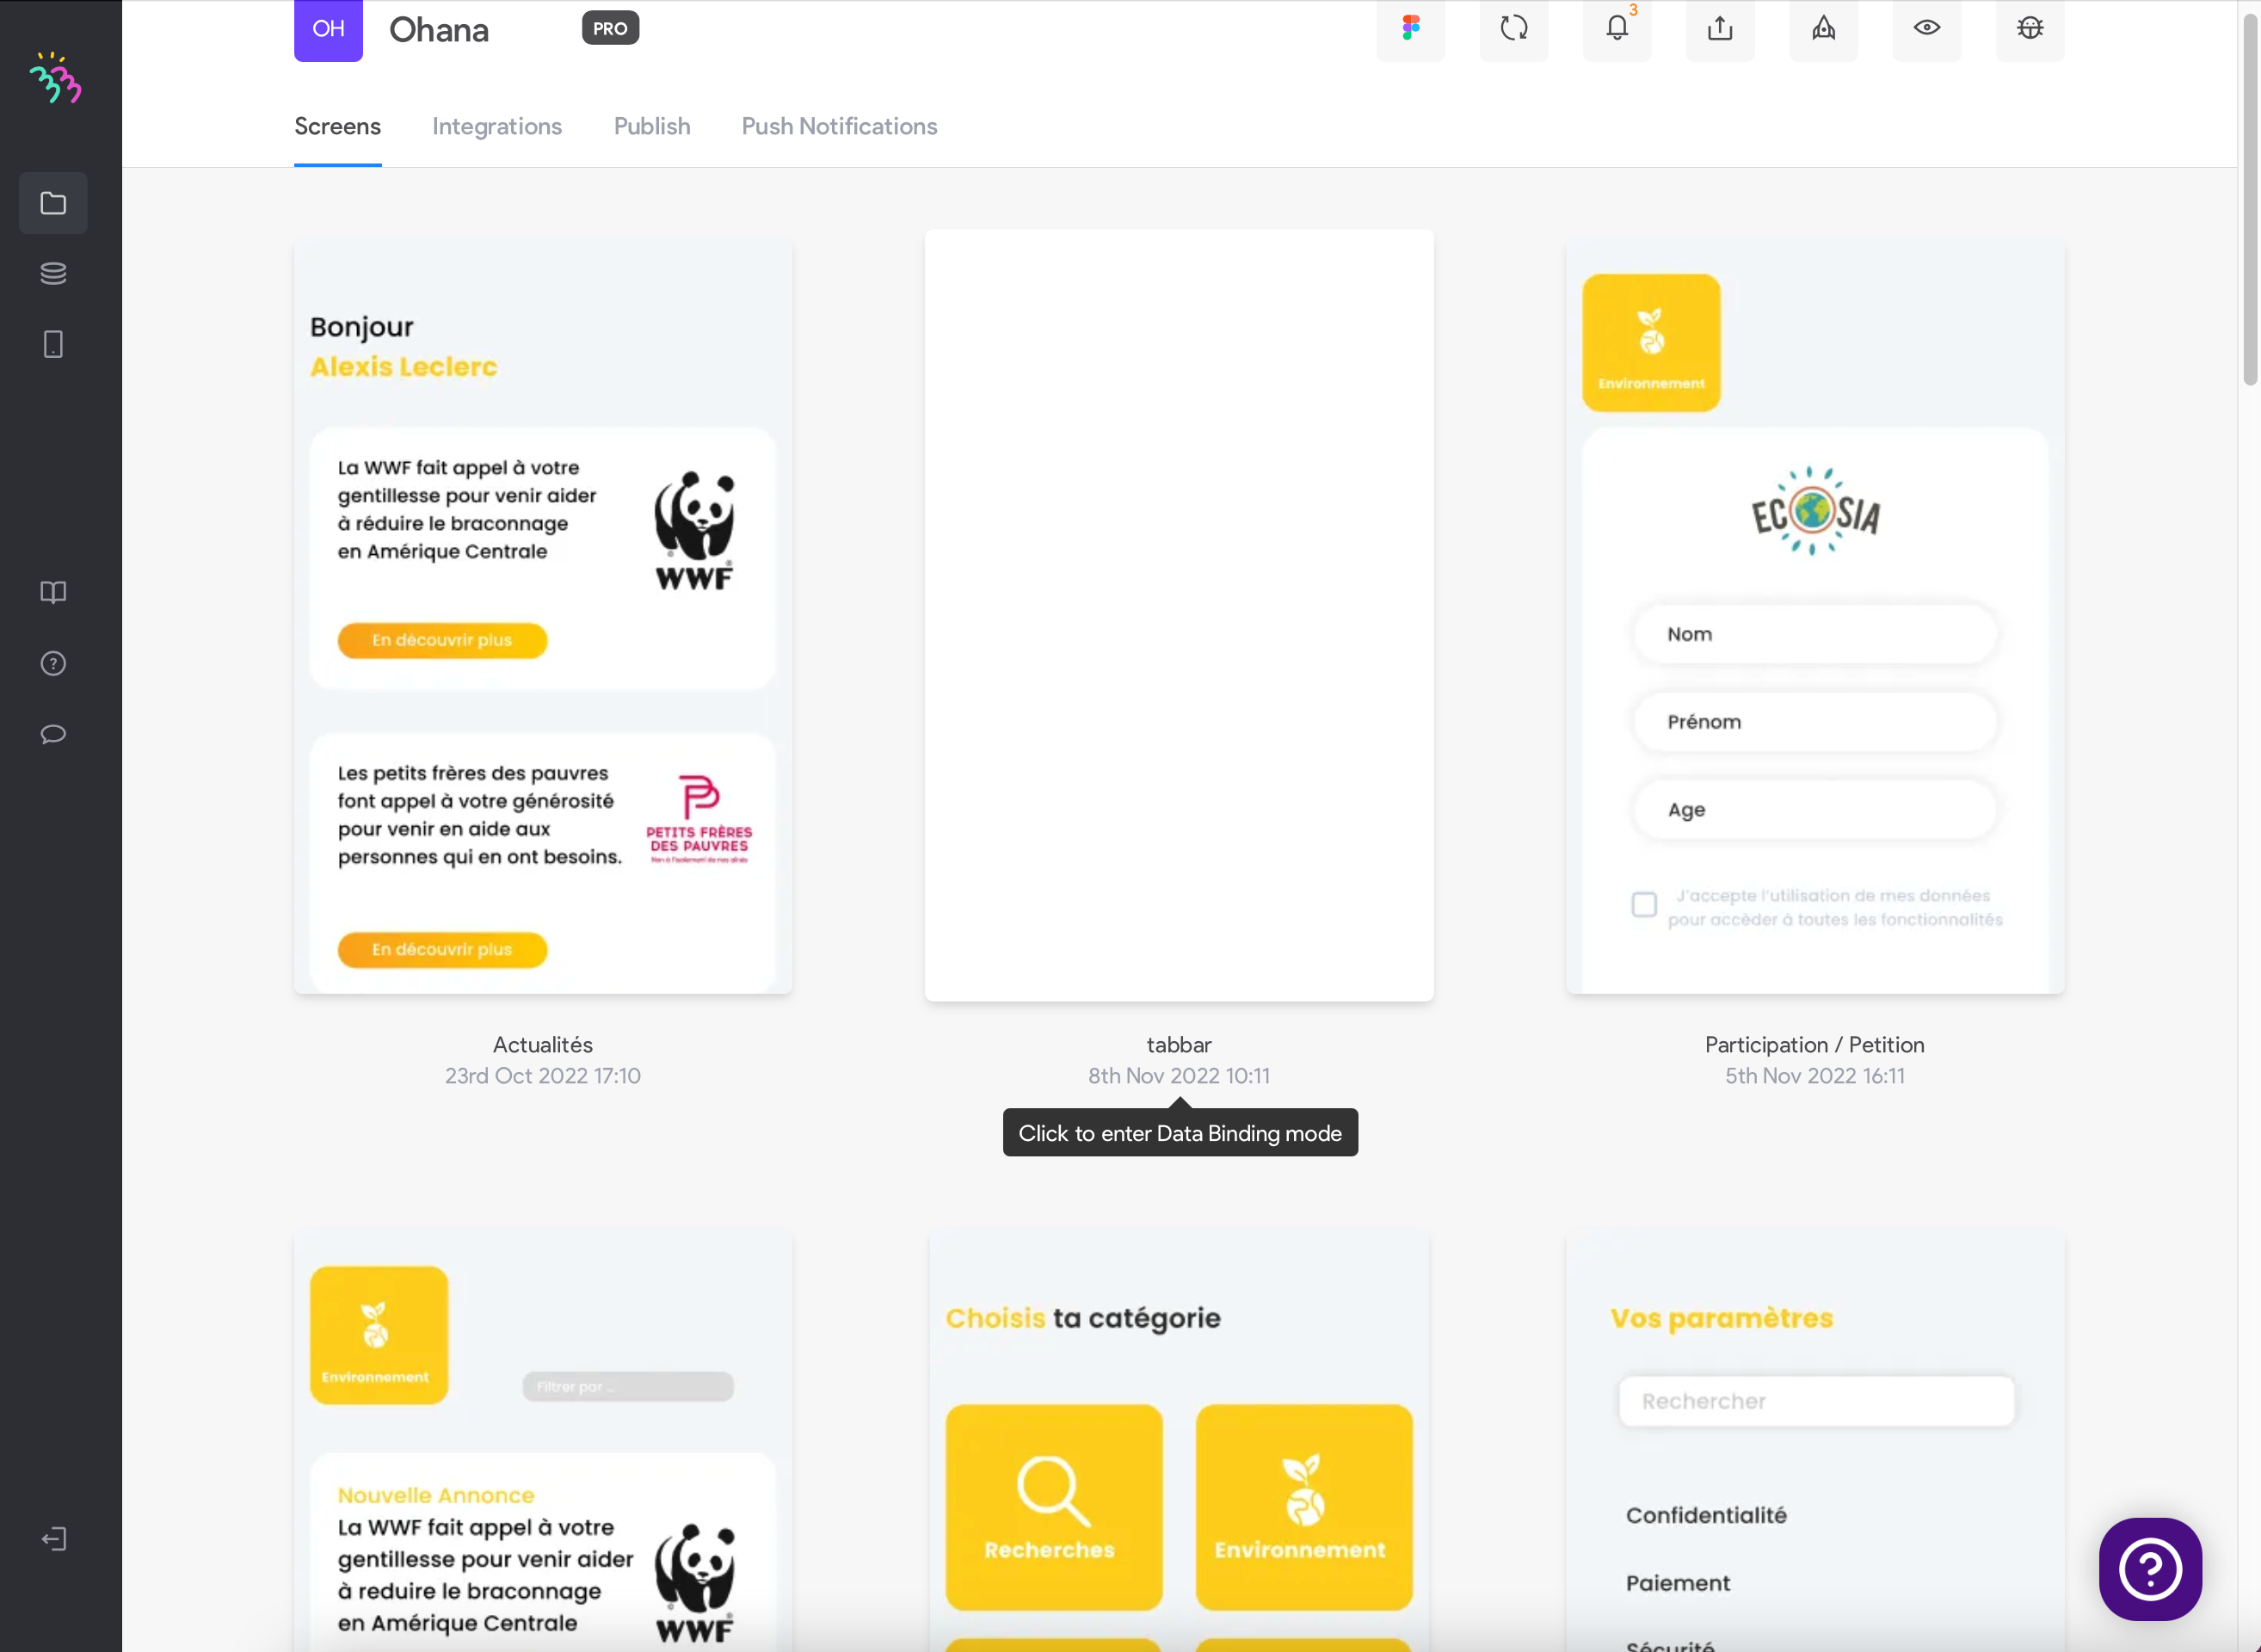Image resolution: width=2261 pixels, height=1652 pixels.
Task: Open the purple help widget button
Action: (x=2150, y=1568)
